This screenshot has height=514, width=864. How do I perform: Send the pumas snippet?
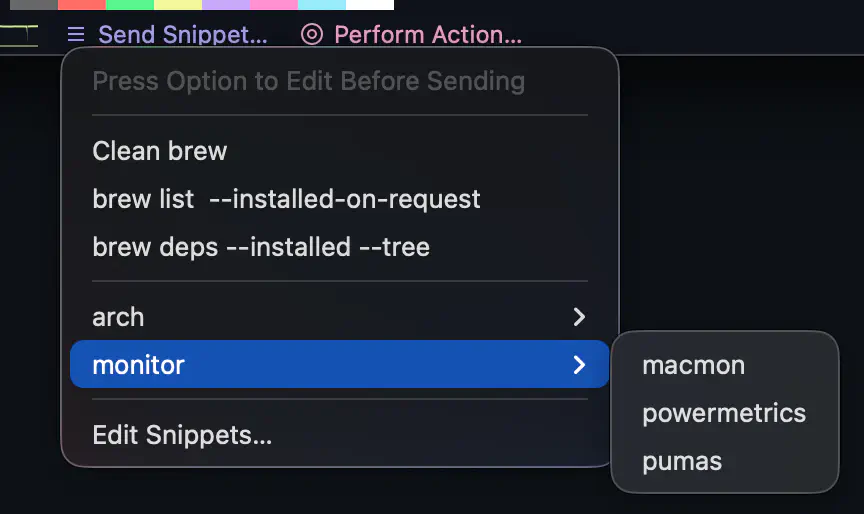(x=681, y=461)
